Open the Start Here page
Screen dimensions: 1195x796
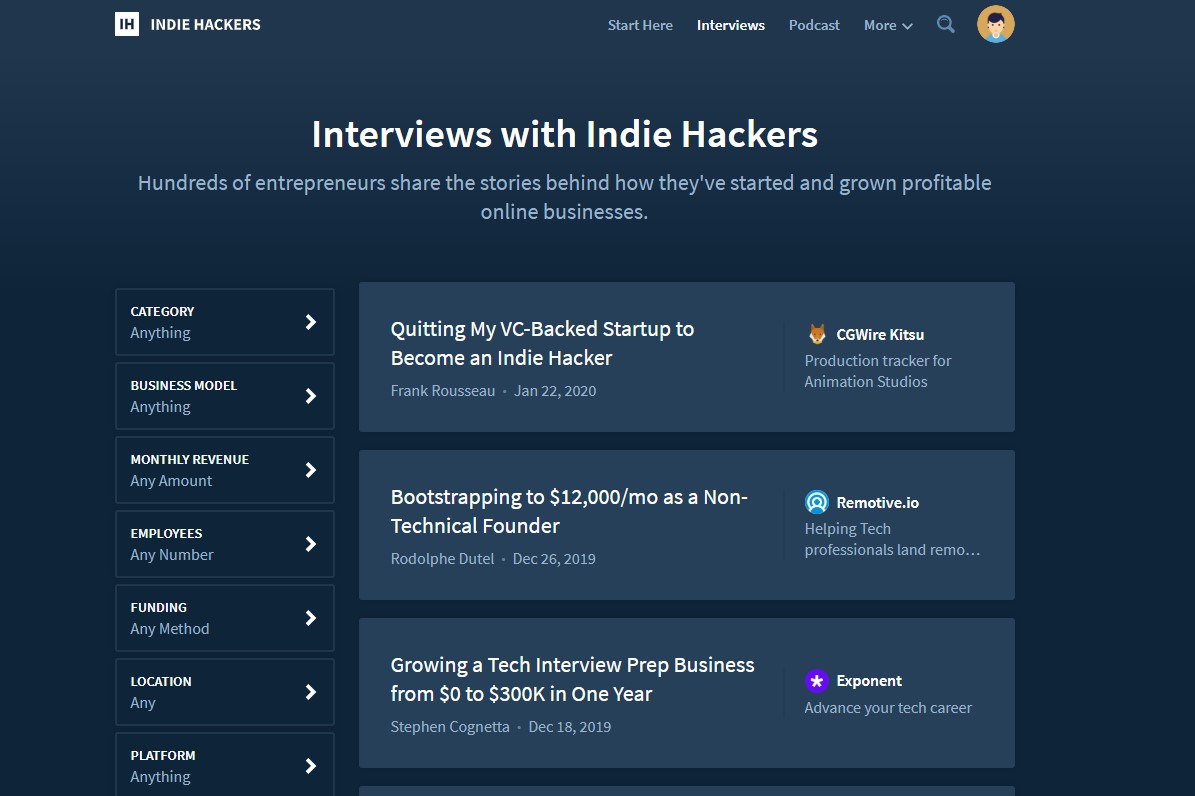coord(640,25)
